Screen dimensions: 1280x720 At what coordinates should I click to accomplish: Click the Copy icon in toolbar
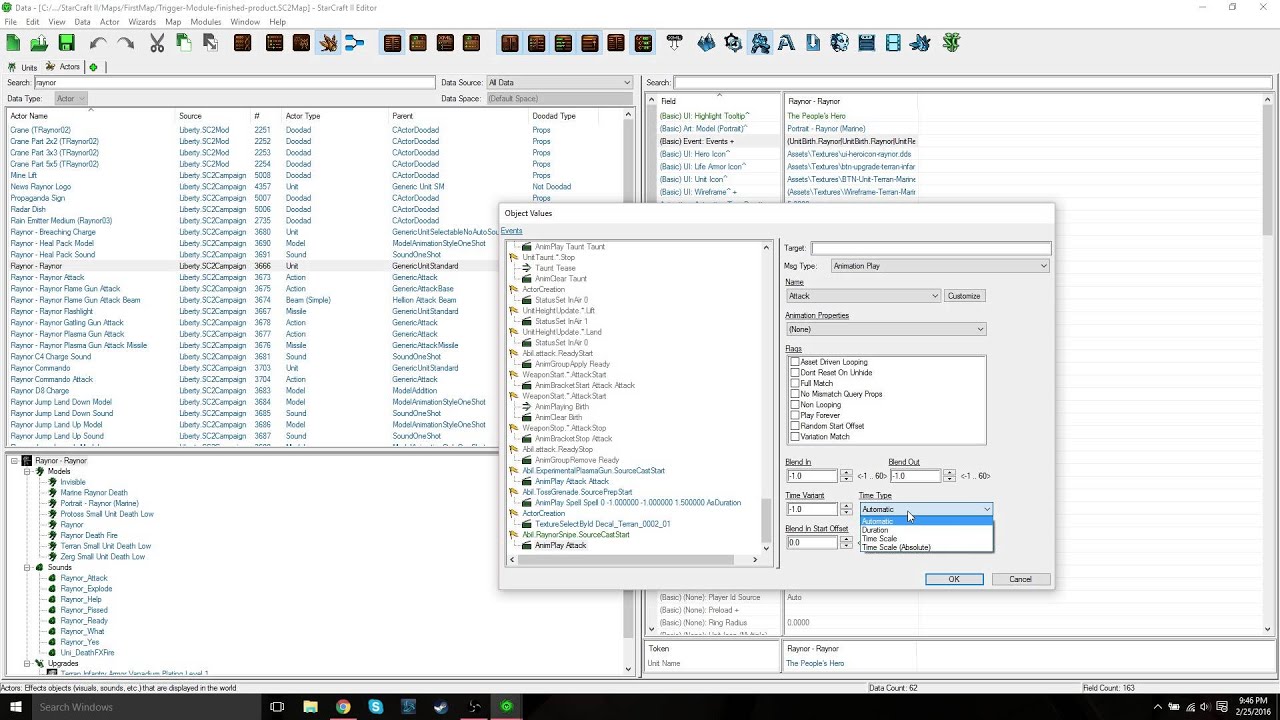click(x=184, y=43)
